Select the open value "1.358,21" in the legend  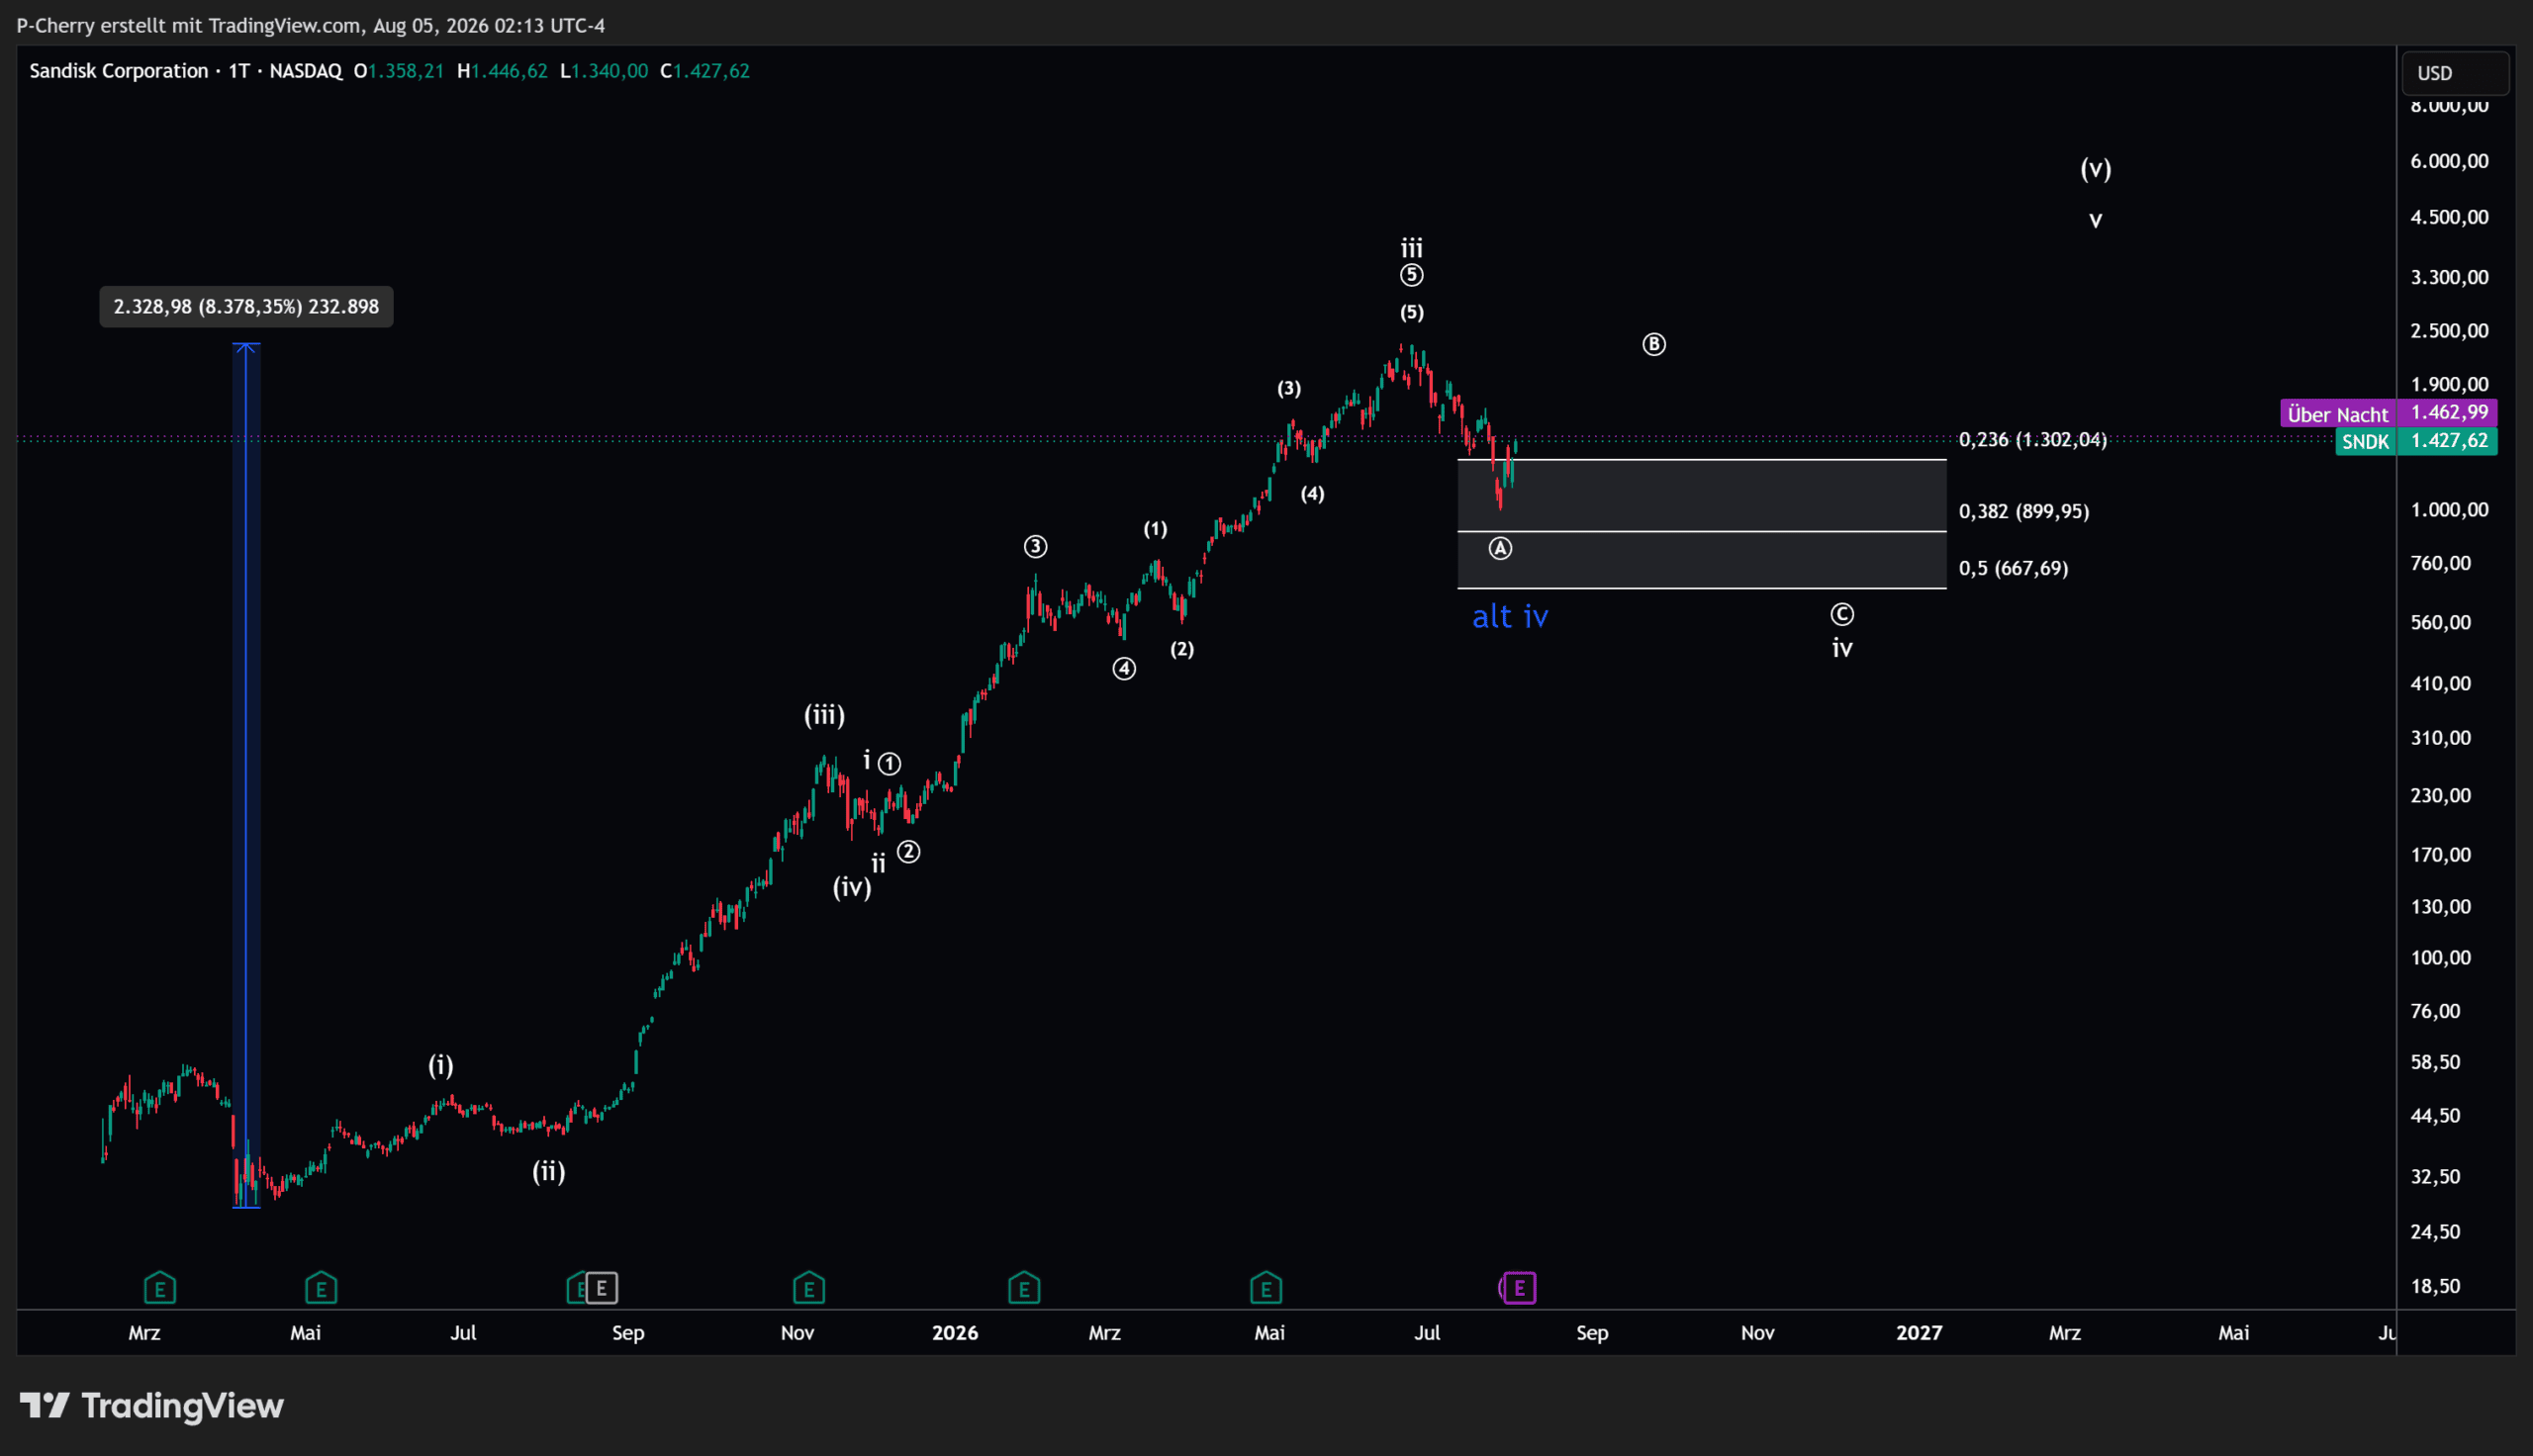pos(406,71)
